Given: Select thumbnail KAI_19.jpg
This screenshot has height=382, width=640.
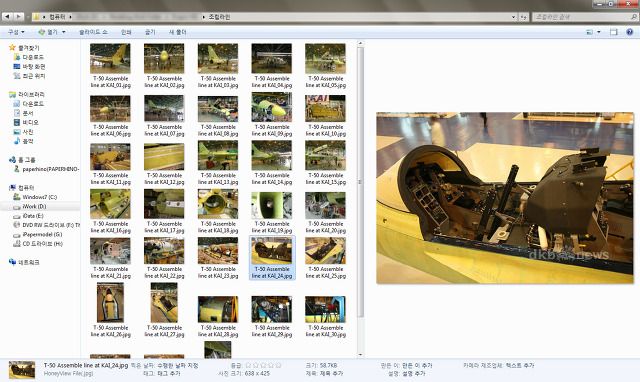Looking at the screenshot, I should [x=271, y=205].
